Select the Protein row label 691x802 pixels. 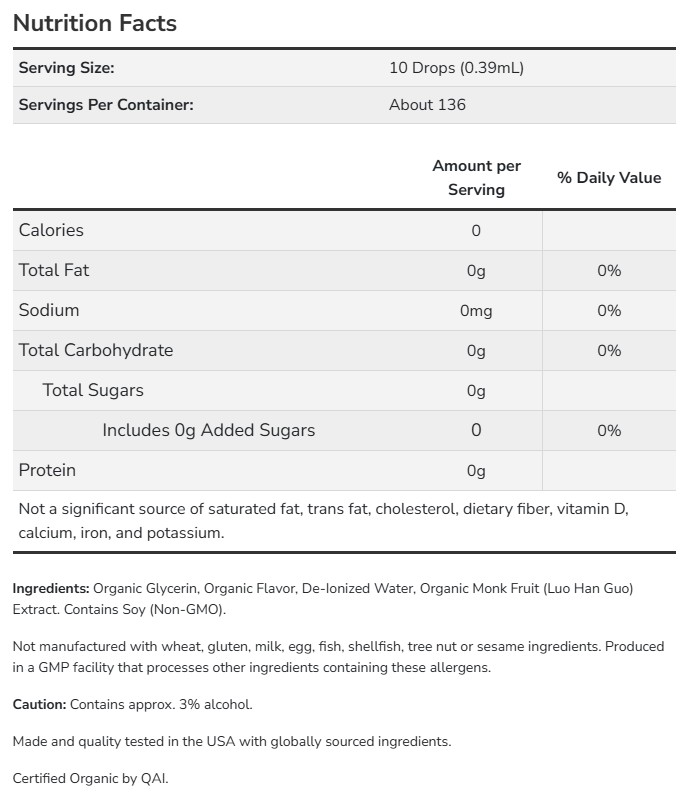click(47, 470)
